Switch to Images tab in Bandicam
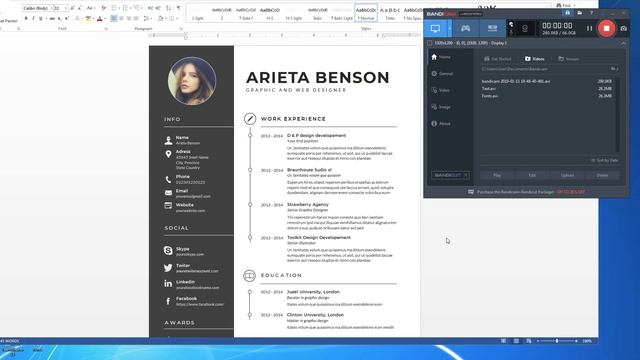The image size is (640, 360). 569,59
